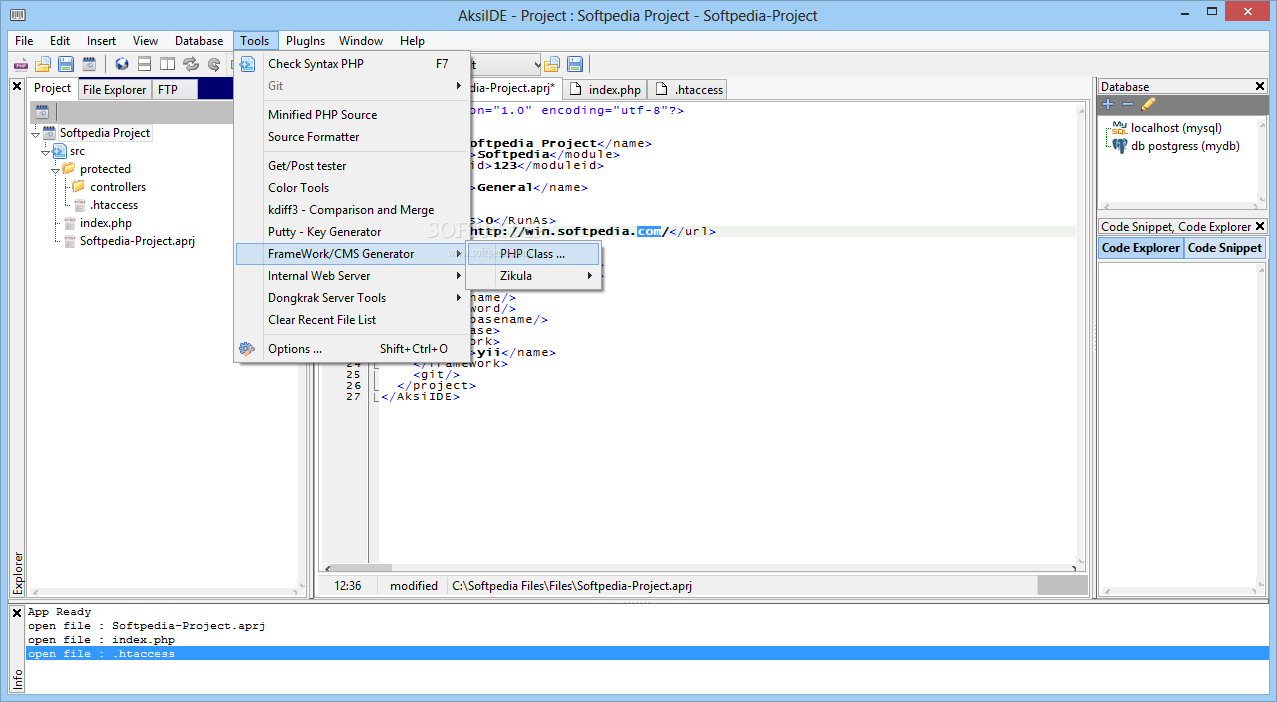This screenshot has width=1277, height=702.
Task: Open the File menu
Action: tap(24, 41)
